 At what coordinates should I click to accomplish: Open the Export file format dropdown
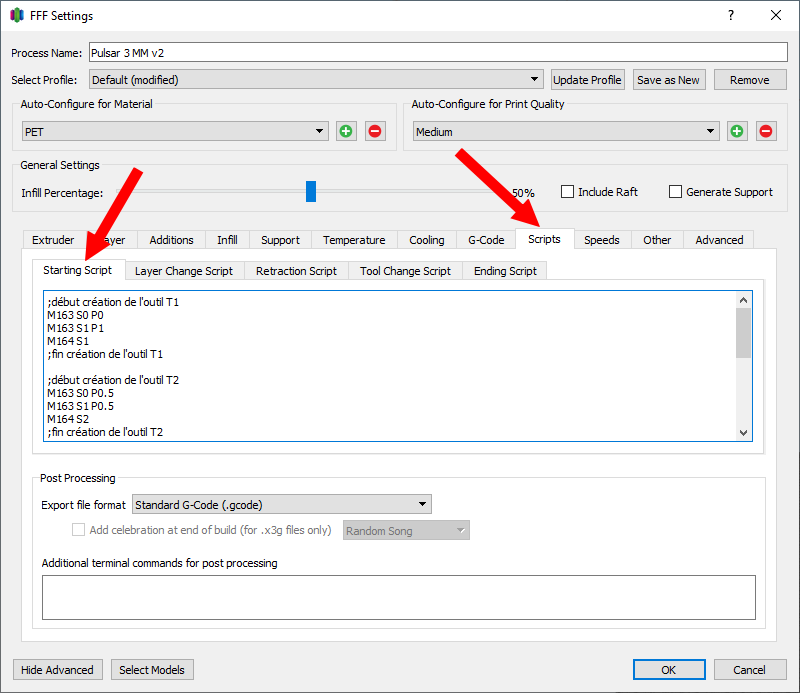click(281, 505)
